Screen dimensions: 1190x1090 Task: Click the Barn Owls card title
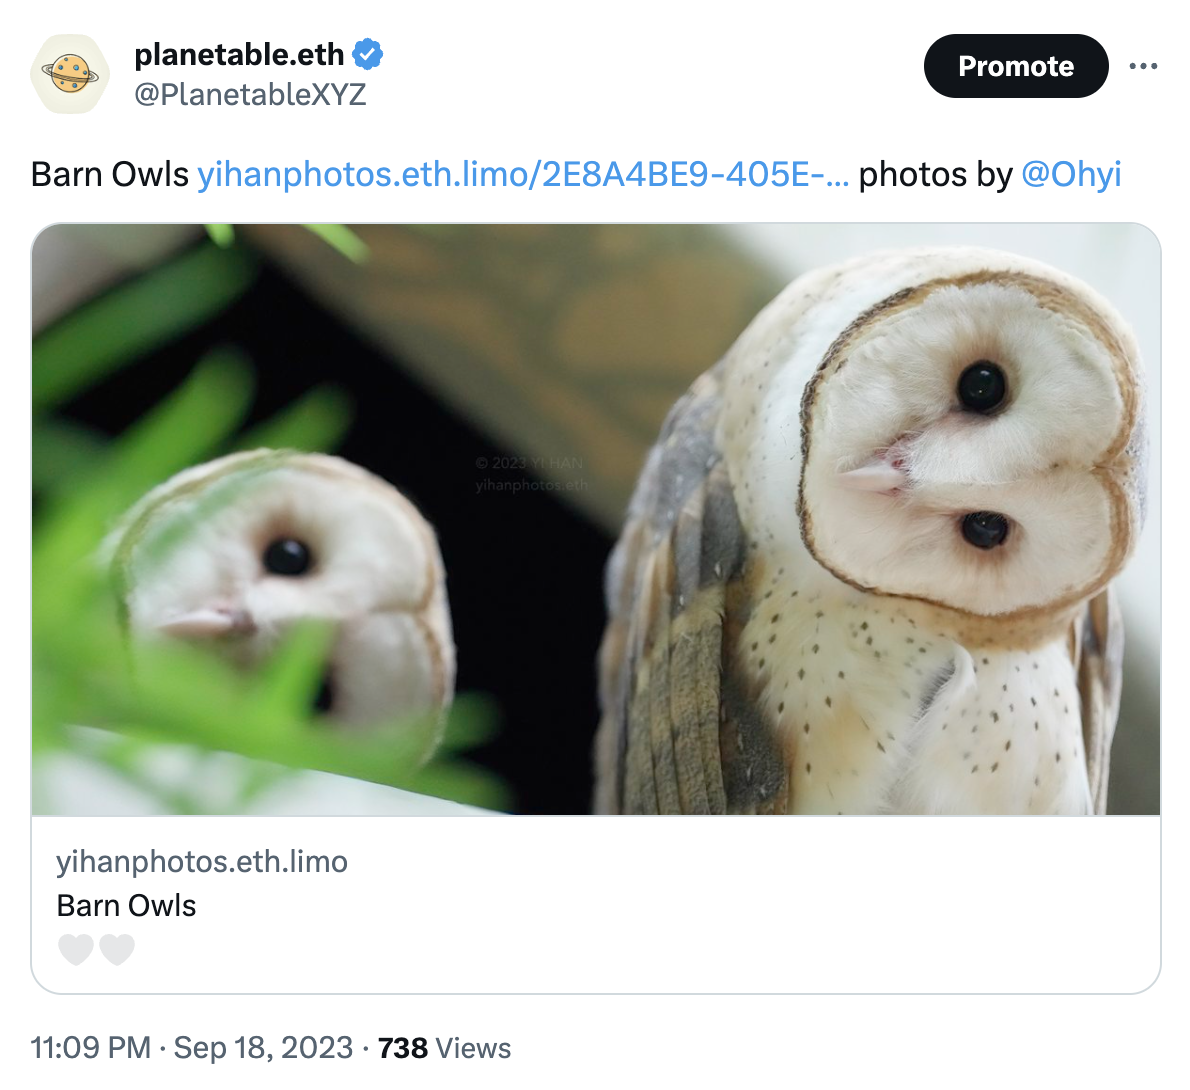click(127, 905)
